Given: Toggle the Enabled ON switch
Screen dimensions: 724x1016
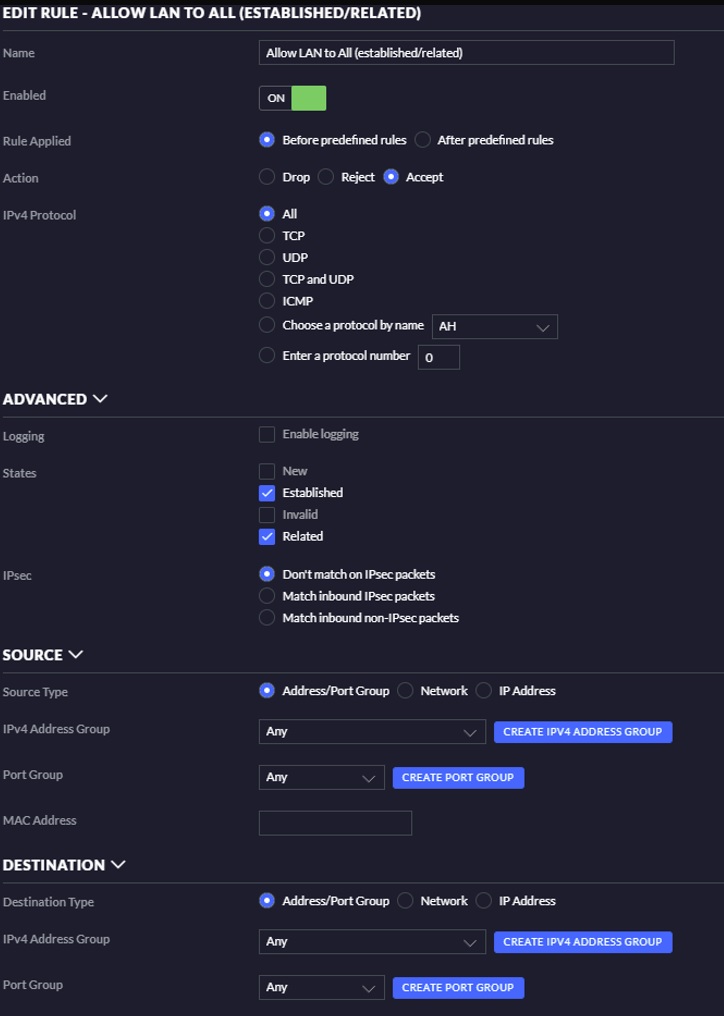Looking at the screenshot, I should click(x=292, y=98).
